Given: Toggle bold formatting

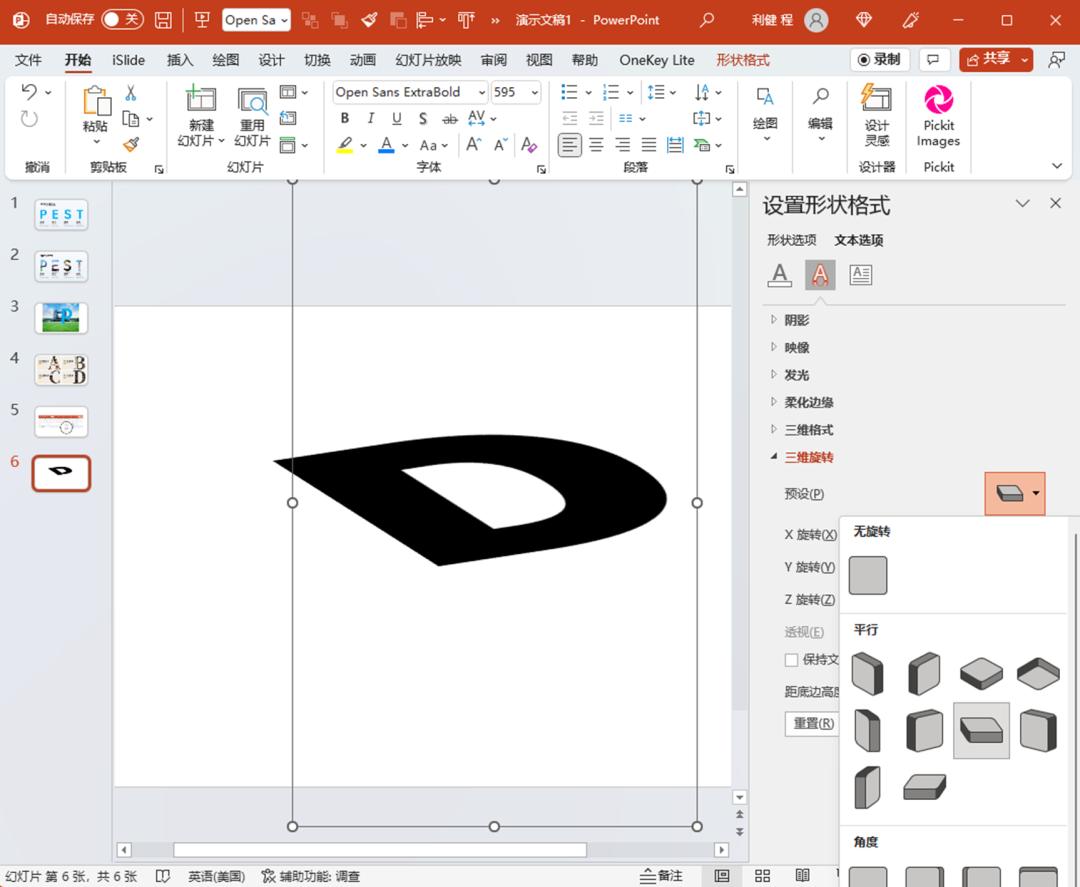Looking at the screenshot, I should [x=344, y=118].
